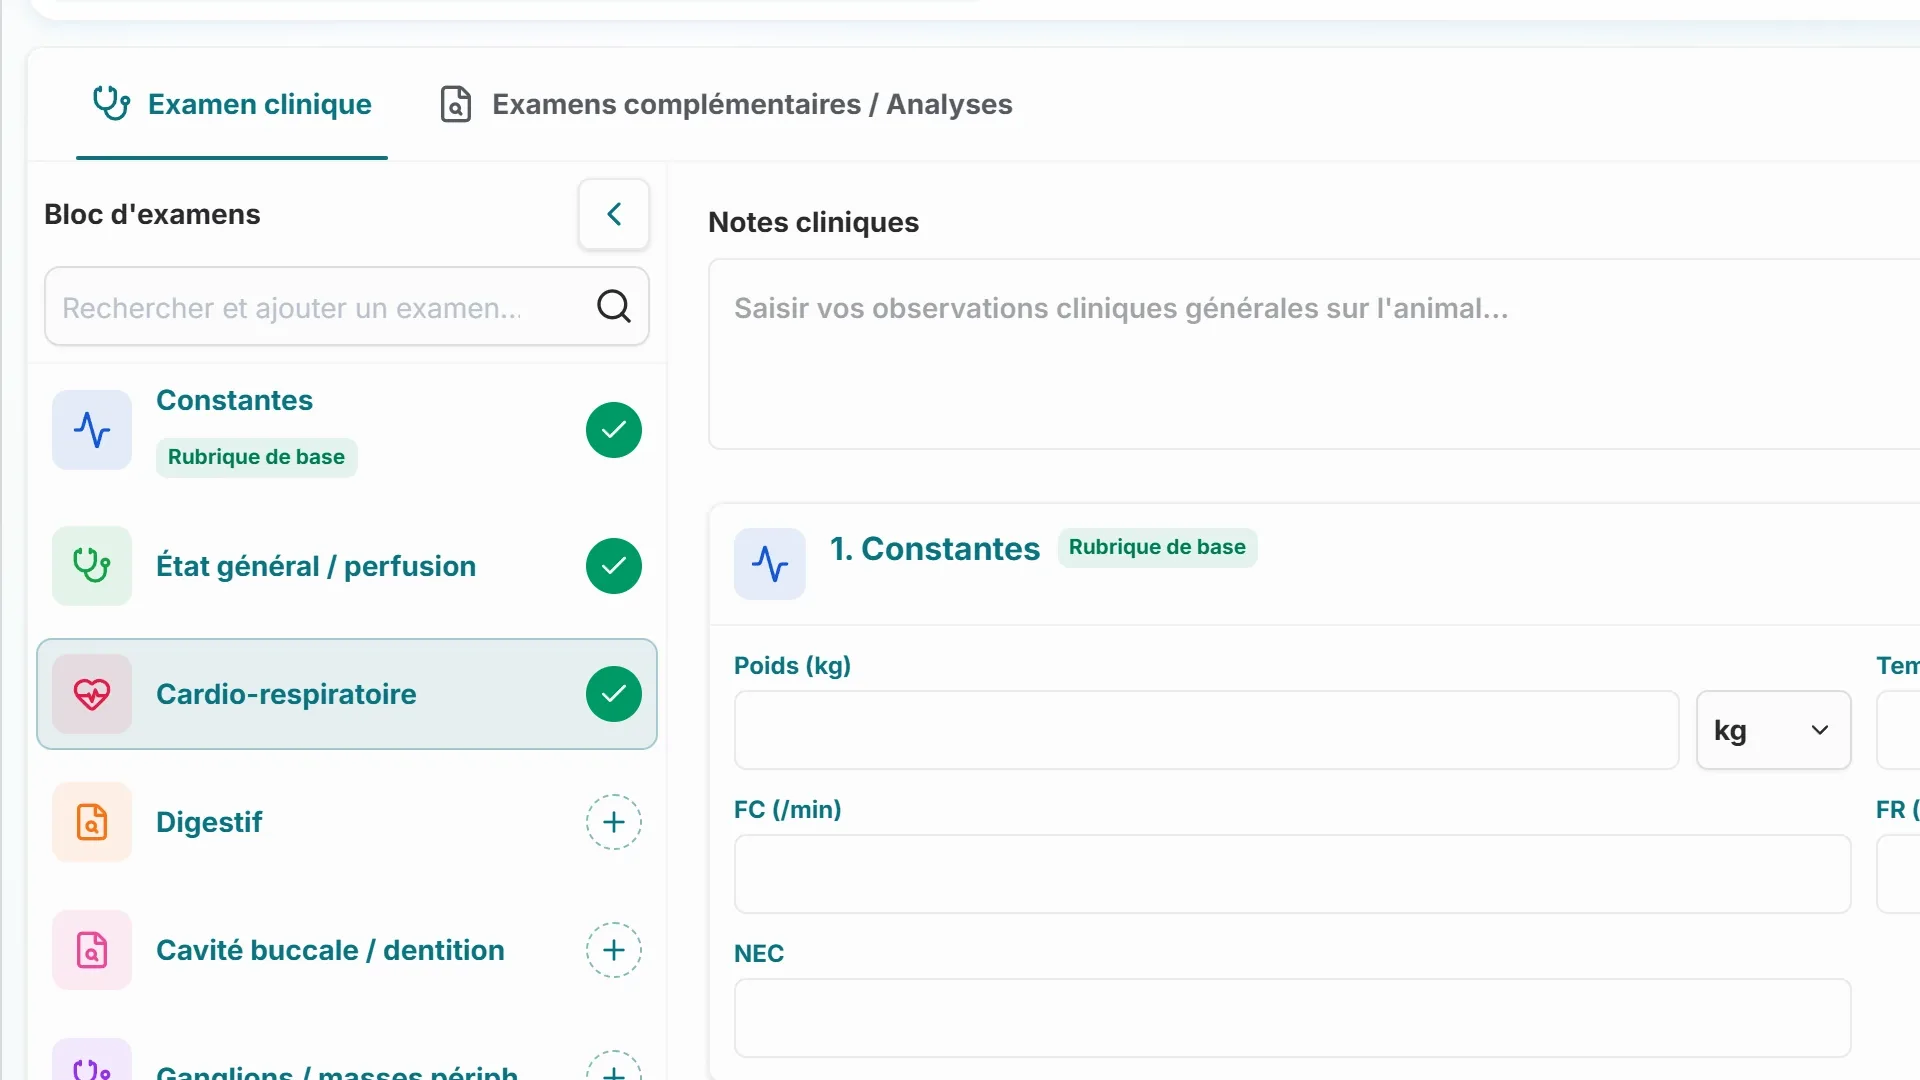Click Rubrique de base badge next to 1. Constantes

tap(1157, 547)
